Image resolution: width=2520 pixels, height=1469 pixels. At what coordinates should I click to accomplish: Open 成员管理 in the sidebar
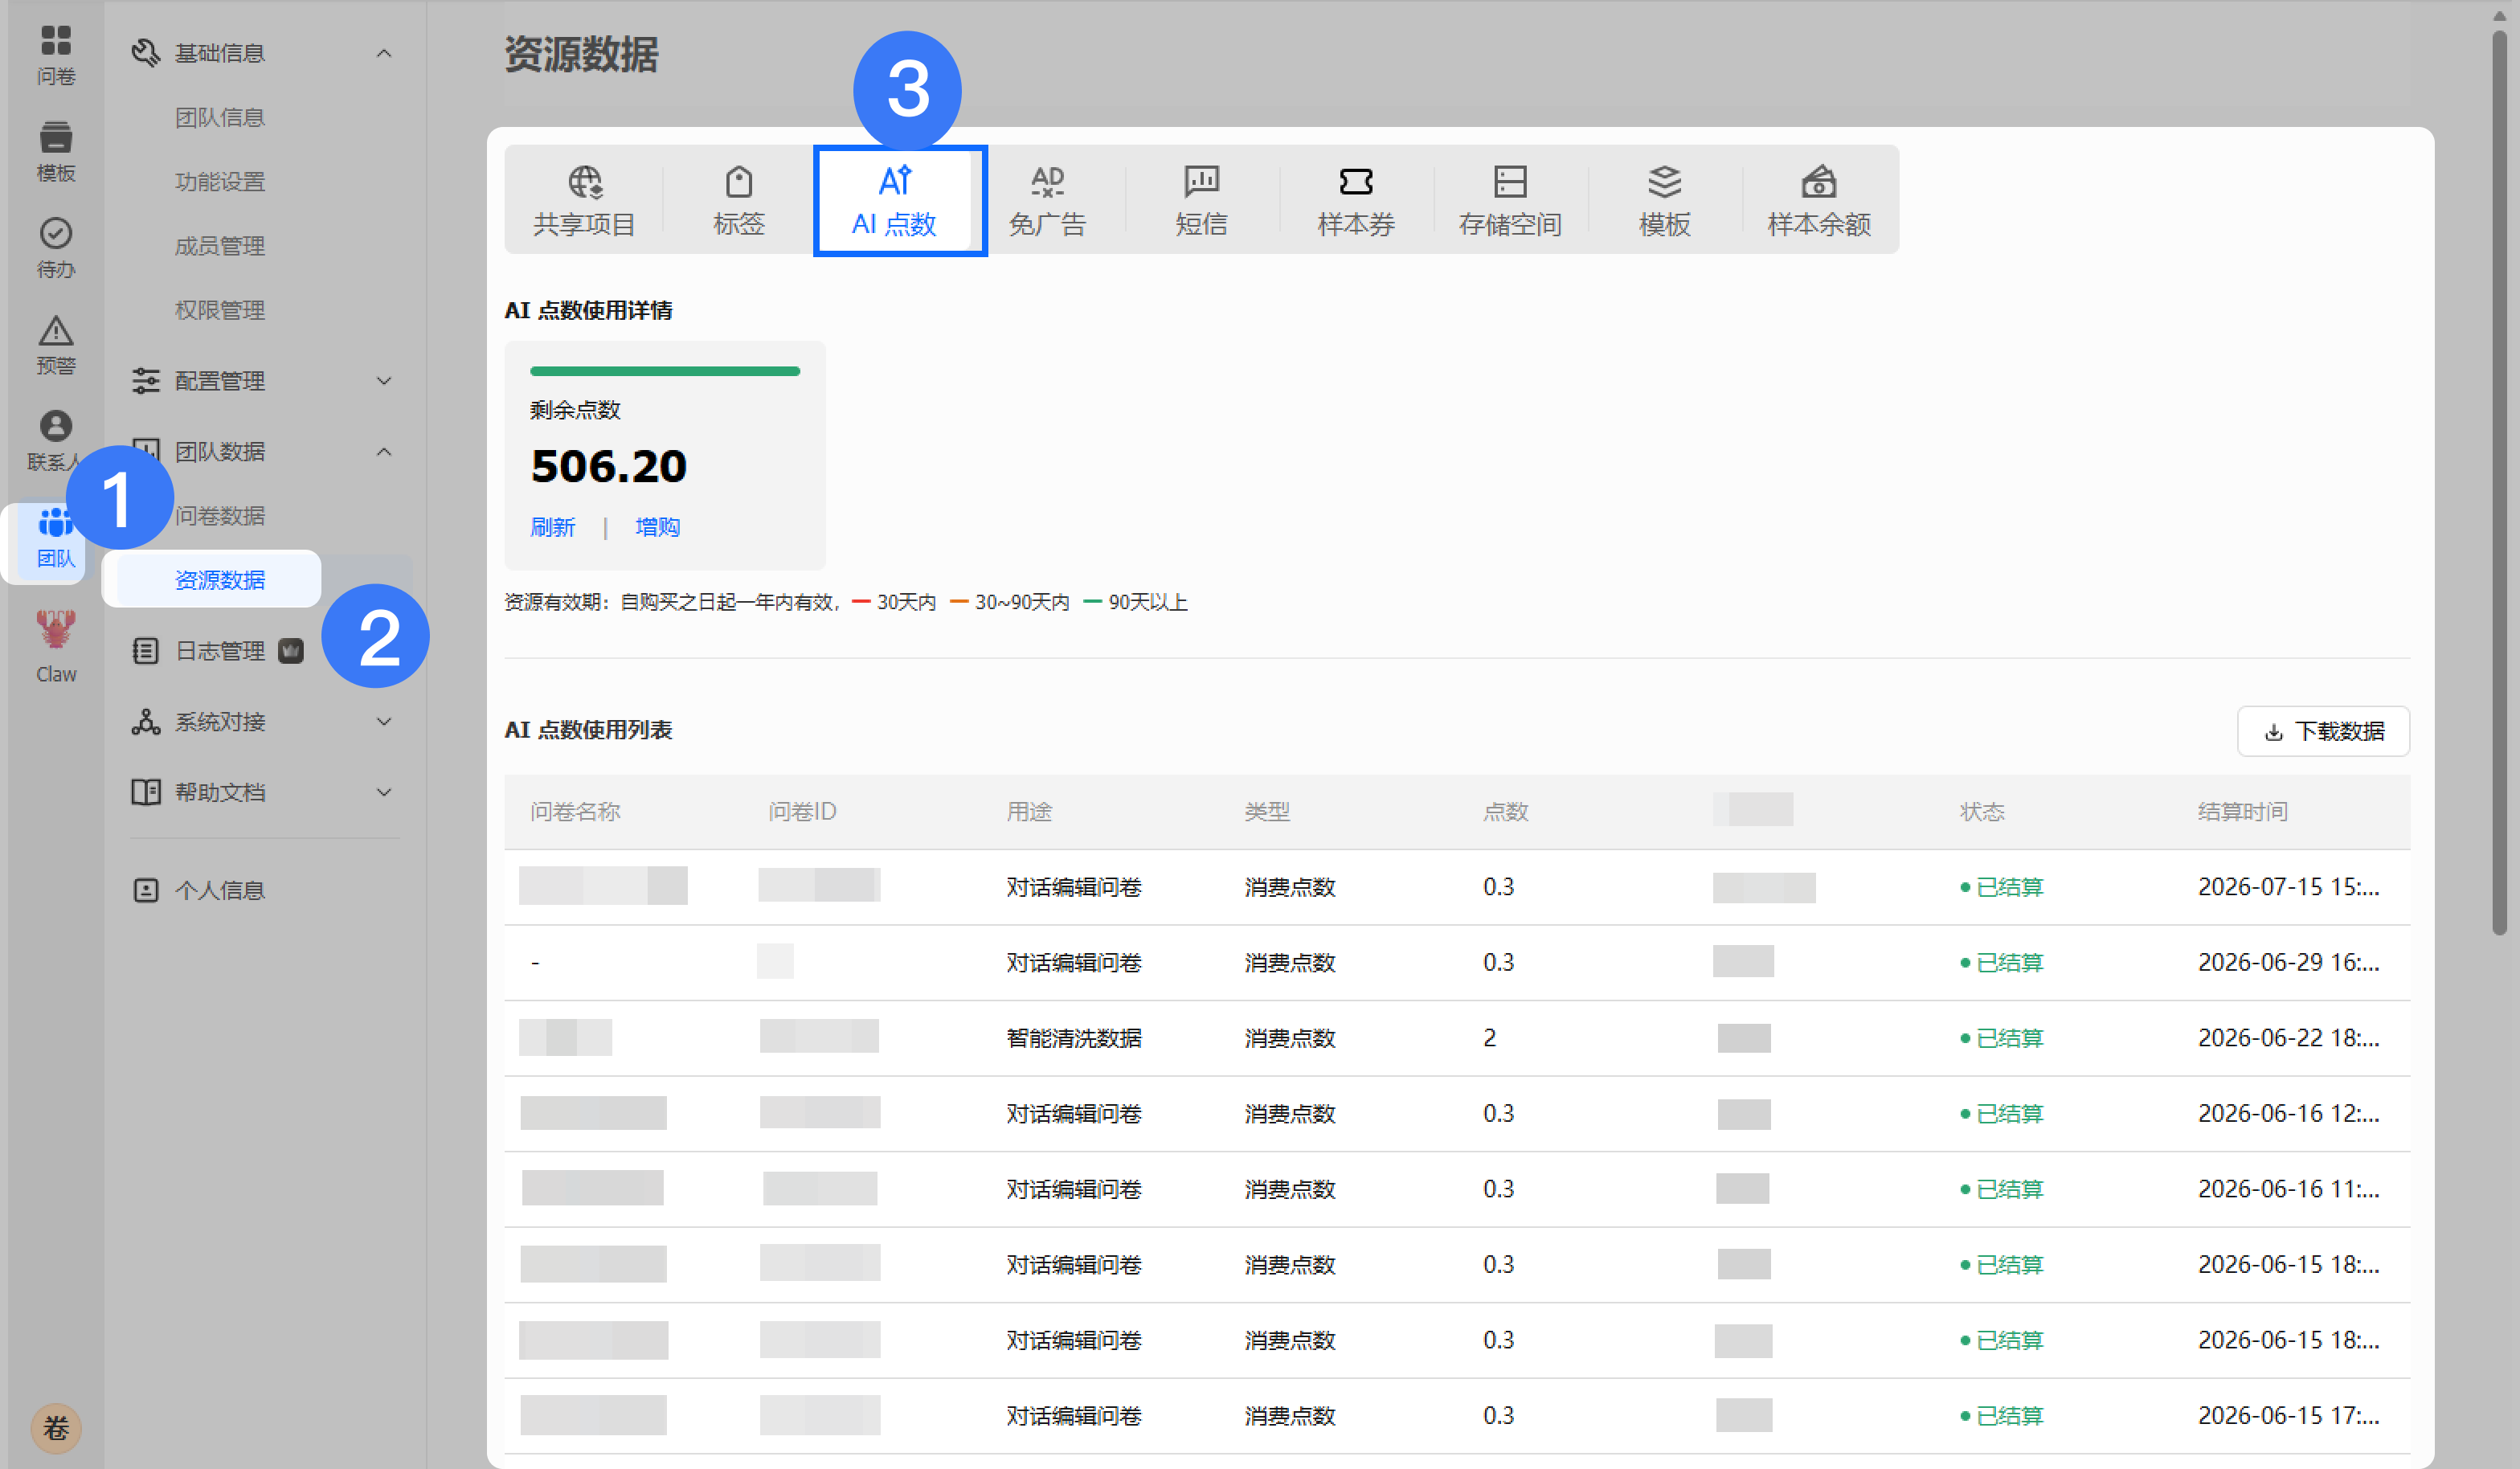[x=220, y=246]
